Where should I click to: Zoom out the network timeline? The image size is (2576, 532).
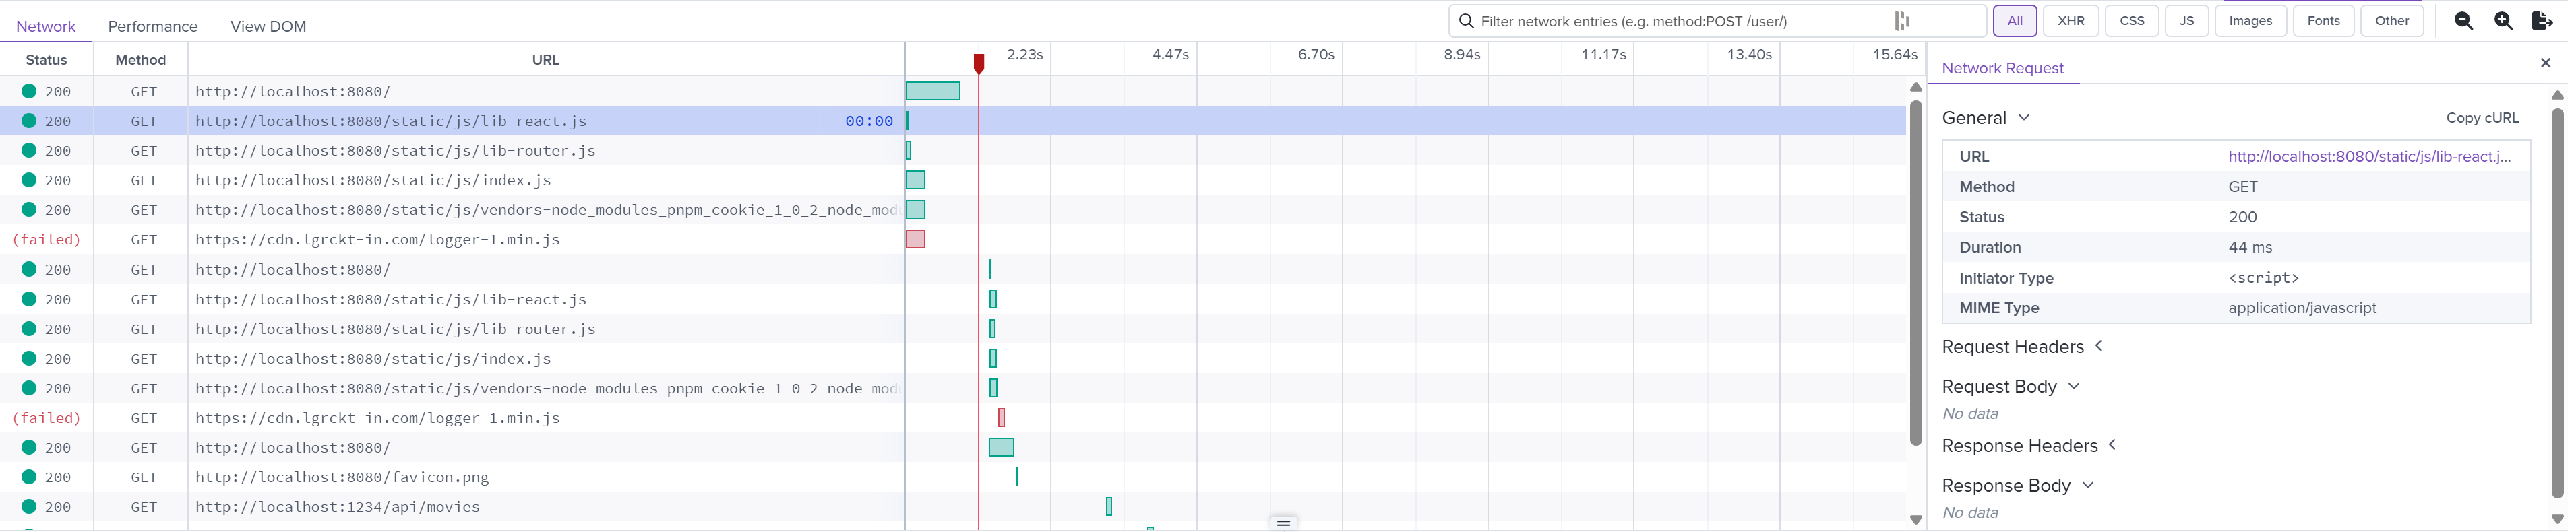[x=2464, y=21]
